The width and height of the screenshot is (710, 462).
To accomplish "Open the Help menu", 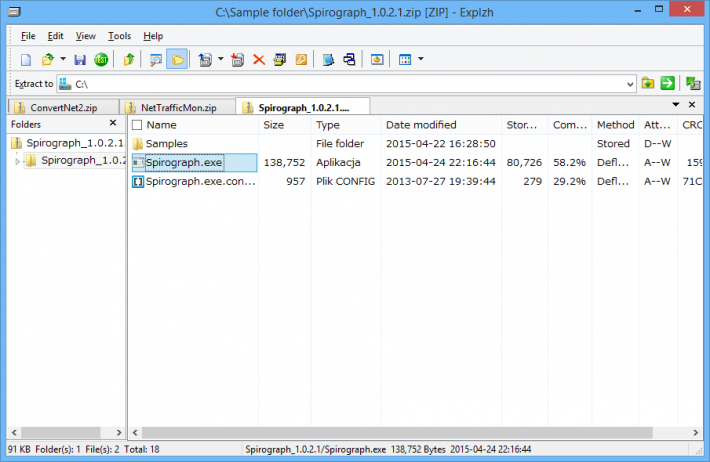I will click(153, 36).
